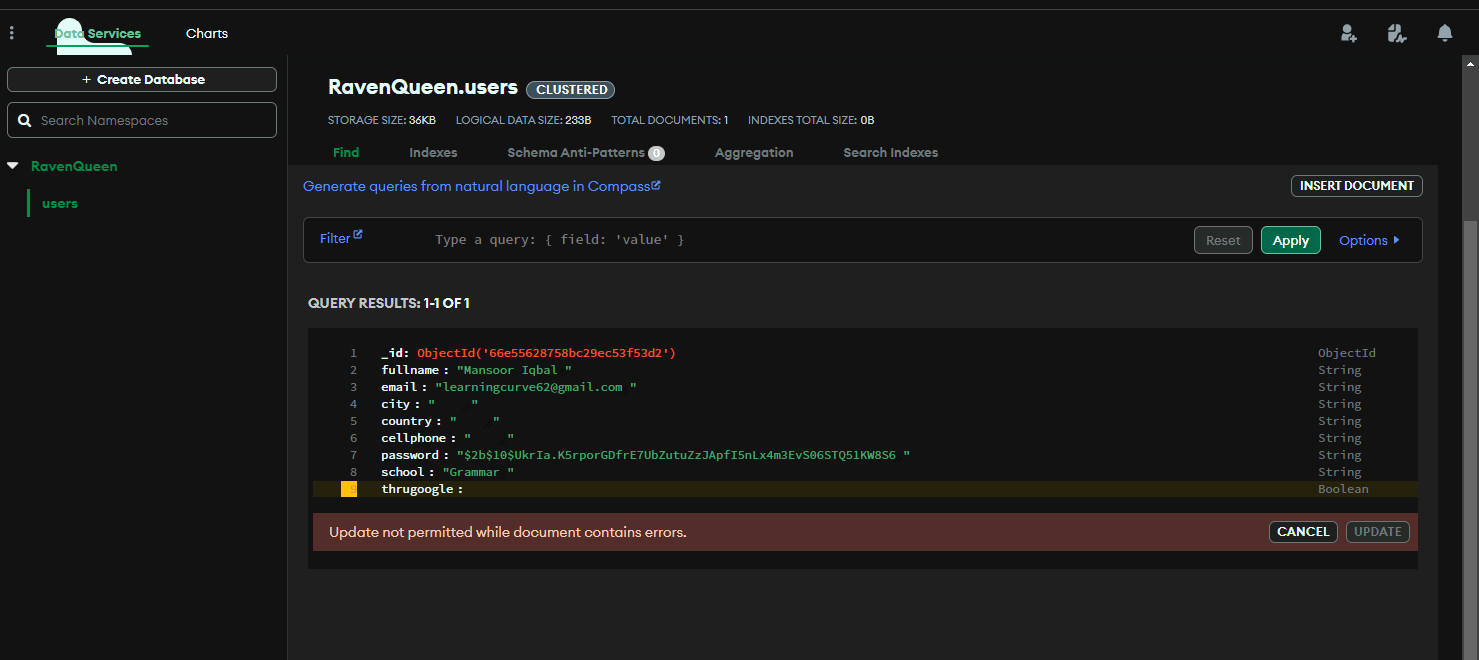This screenshot has width=1479, height=660.
Task: Cancel the document edit
Action: coord(1303,532)
